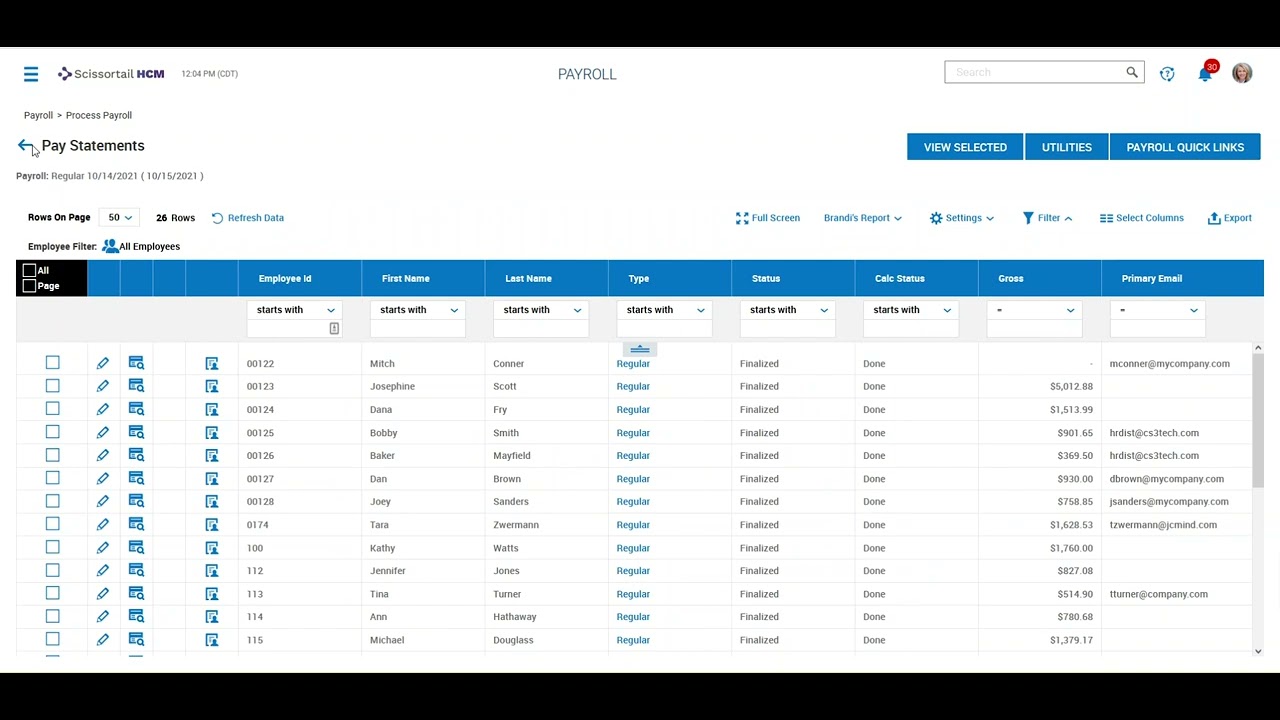Open Payroll Quick Links menu
The width and height of the screenshot is (1280, 720).
tap(1185, 147)
